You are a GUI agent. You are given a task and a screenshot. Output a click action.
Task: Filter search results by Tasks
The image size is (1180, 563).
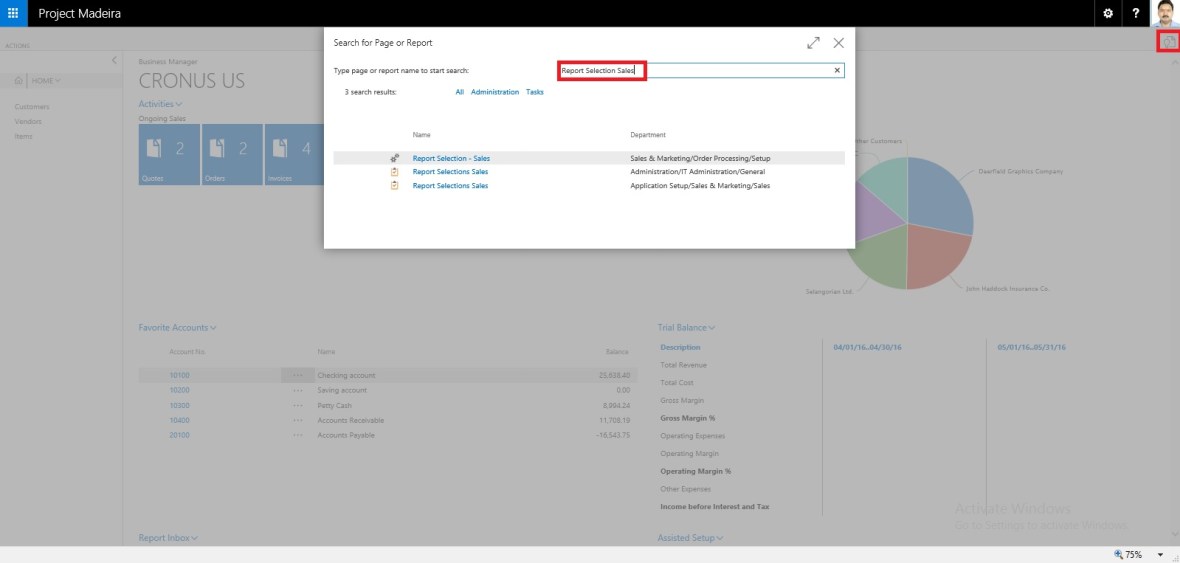(x=535, y=92)
